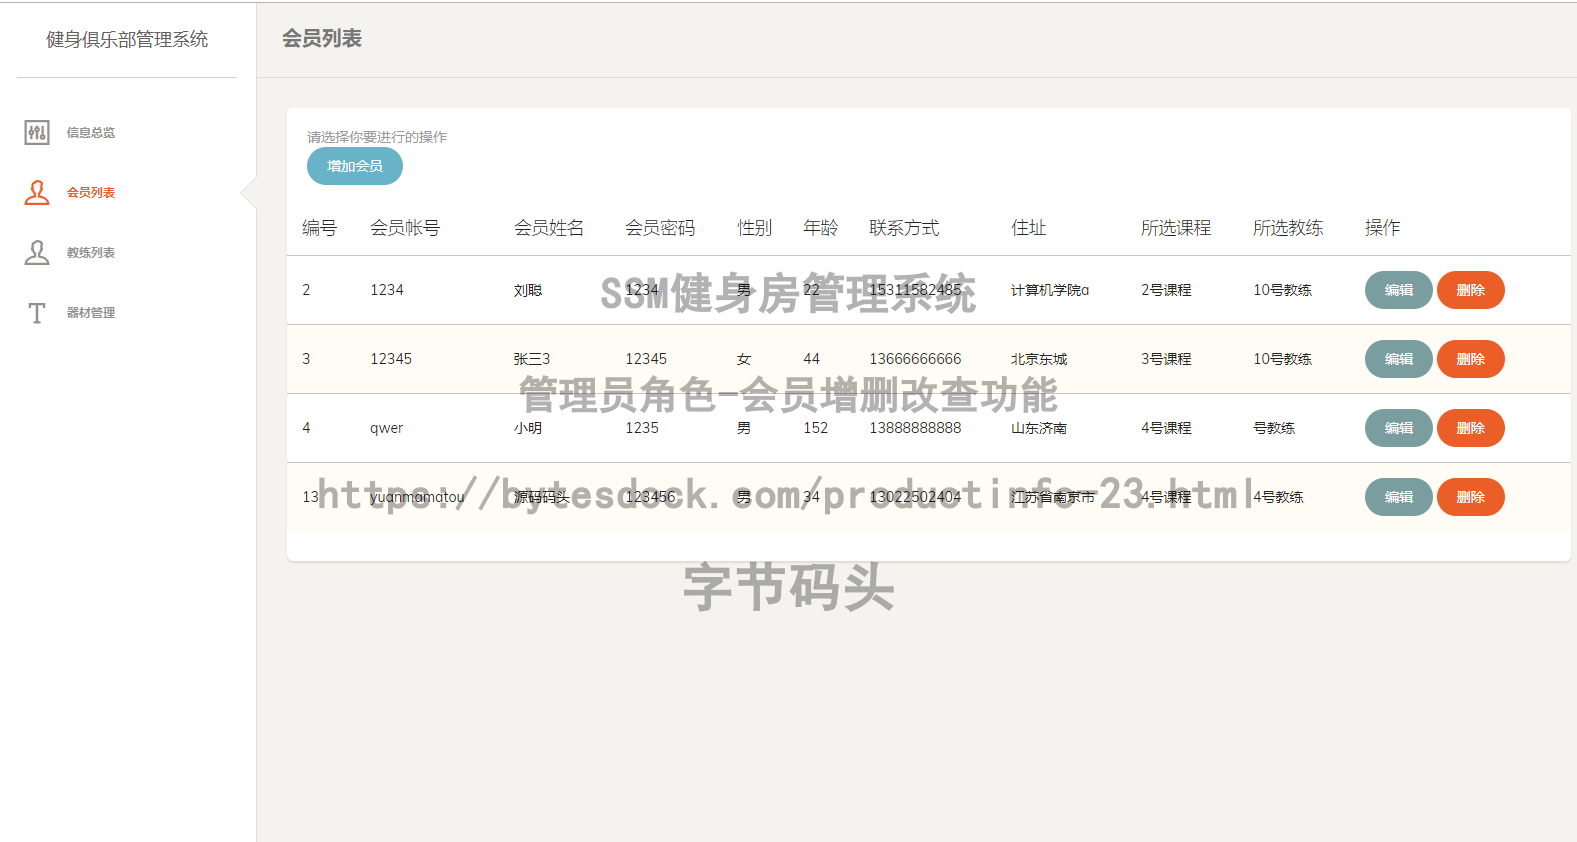Delete member 源码码头 via 删除 button
Image resolution: width=1577 pixels, height=842 pixels.
click(1471, 497)
